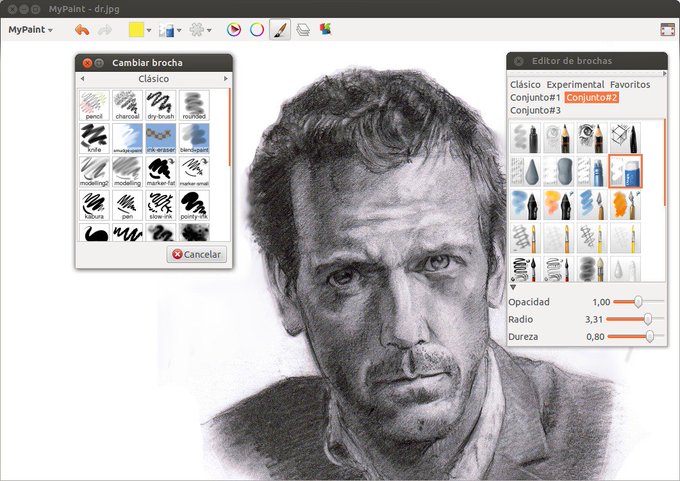Open the layers stack toolbar icon
This screenshot has height=481, width=680.
point(303,29)
